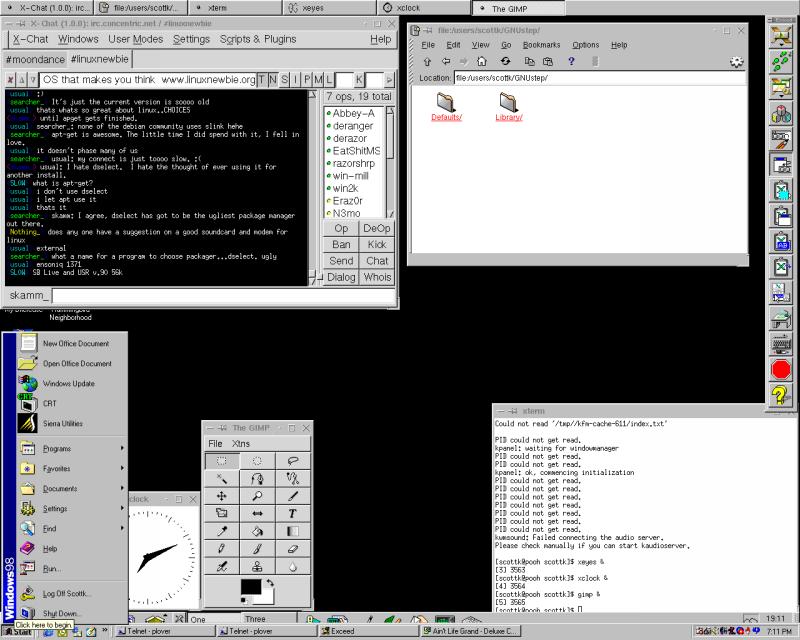This screenshot has width=800, height=640.
Task: Open the Defaults/ folder link
Action: tap(446, 118)
